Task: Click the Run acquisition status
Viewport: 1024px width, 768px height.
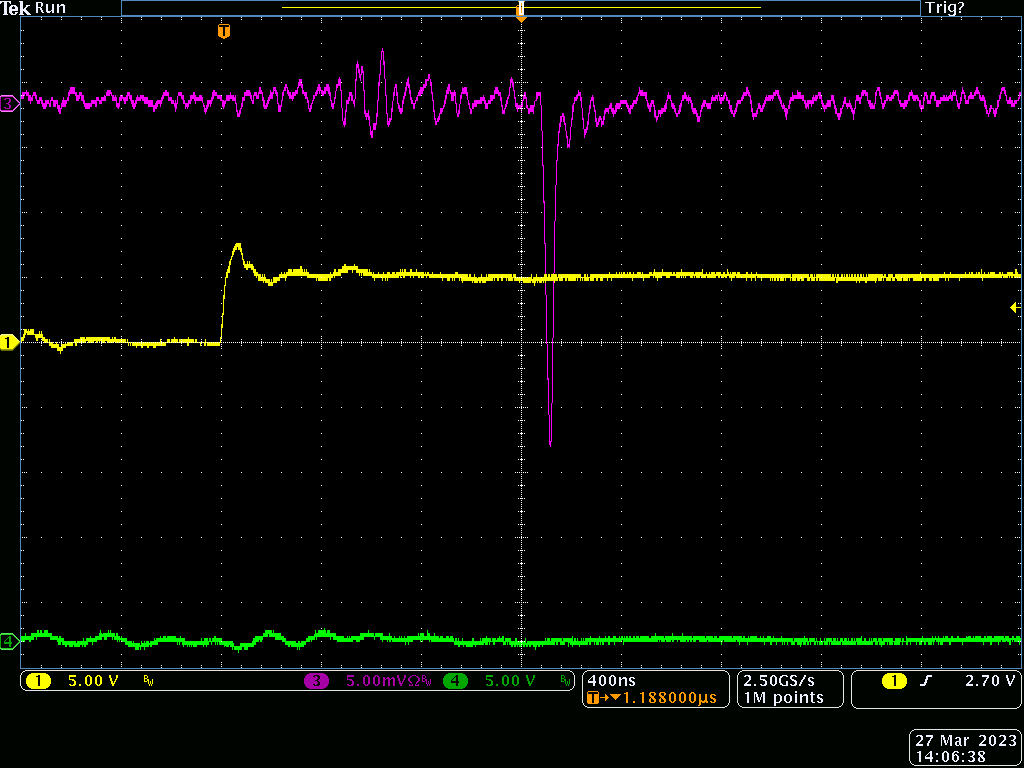Action: pyautogui.click(x=50, y=8)
